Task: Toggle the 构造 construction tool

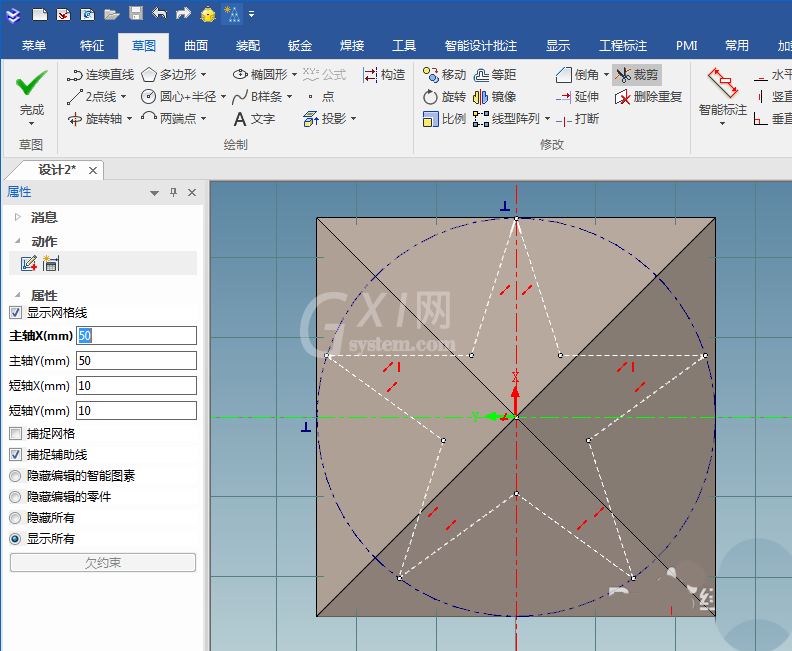Action: (384, 75)
